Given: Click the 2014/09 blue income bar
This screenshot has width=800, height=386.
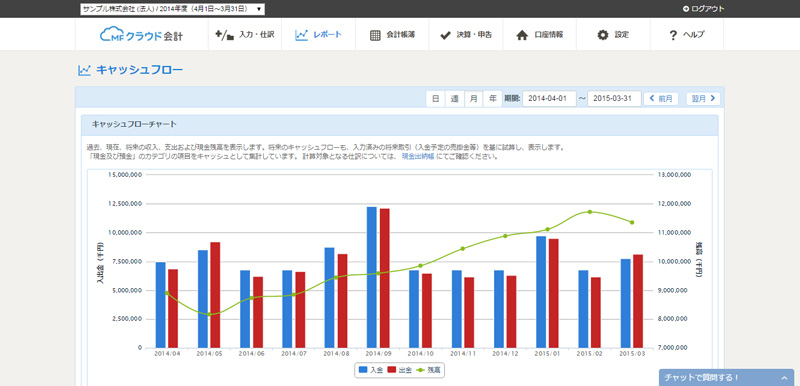Looking at the screenshot, I should coord(372,277).
